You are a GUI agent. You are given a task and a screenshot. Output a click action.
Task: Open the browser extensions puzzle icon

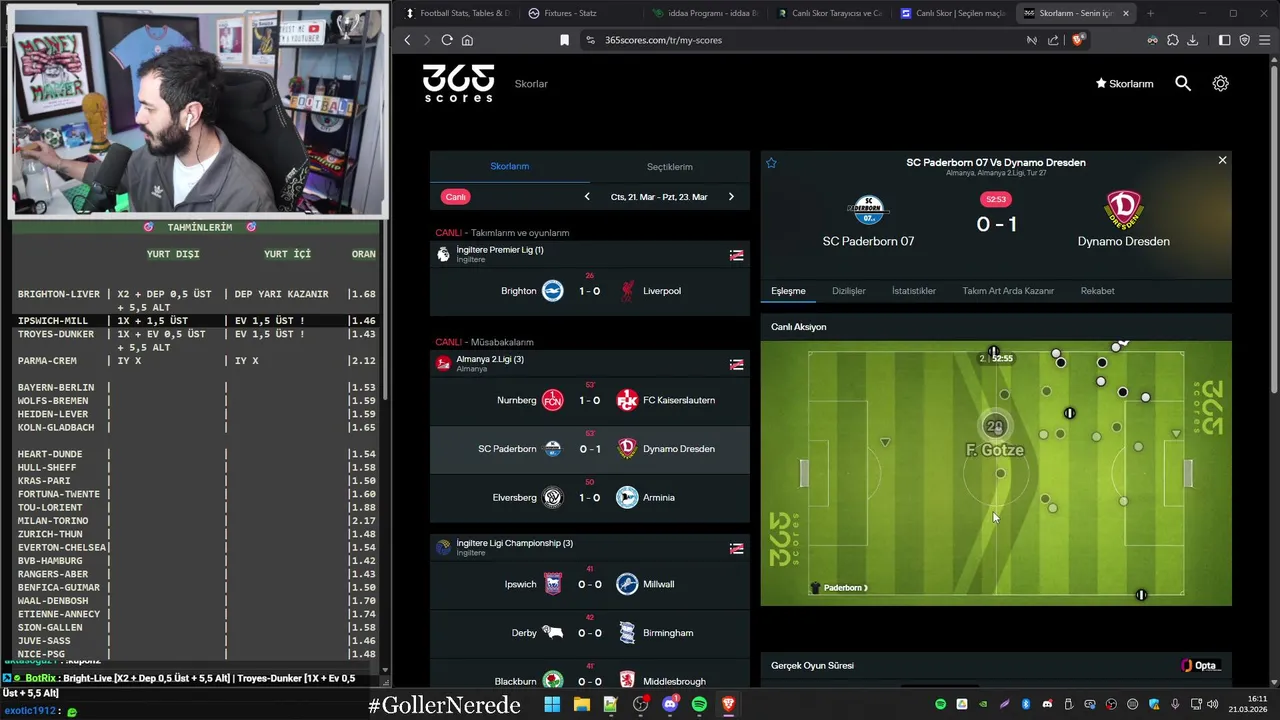pyautogui.click(x=1173, y=40)
